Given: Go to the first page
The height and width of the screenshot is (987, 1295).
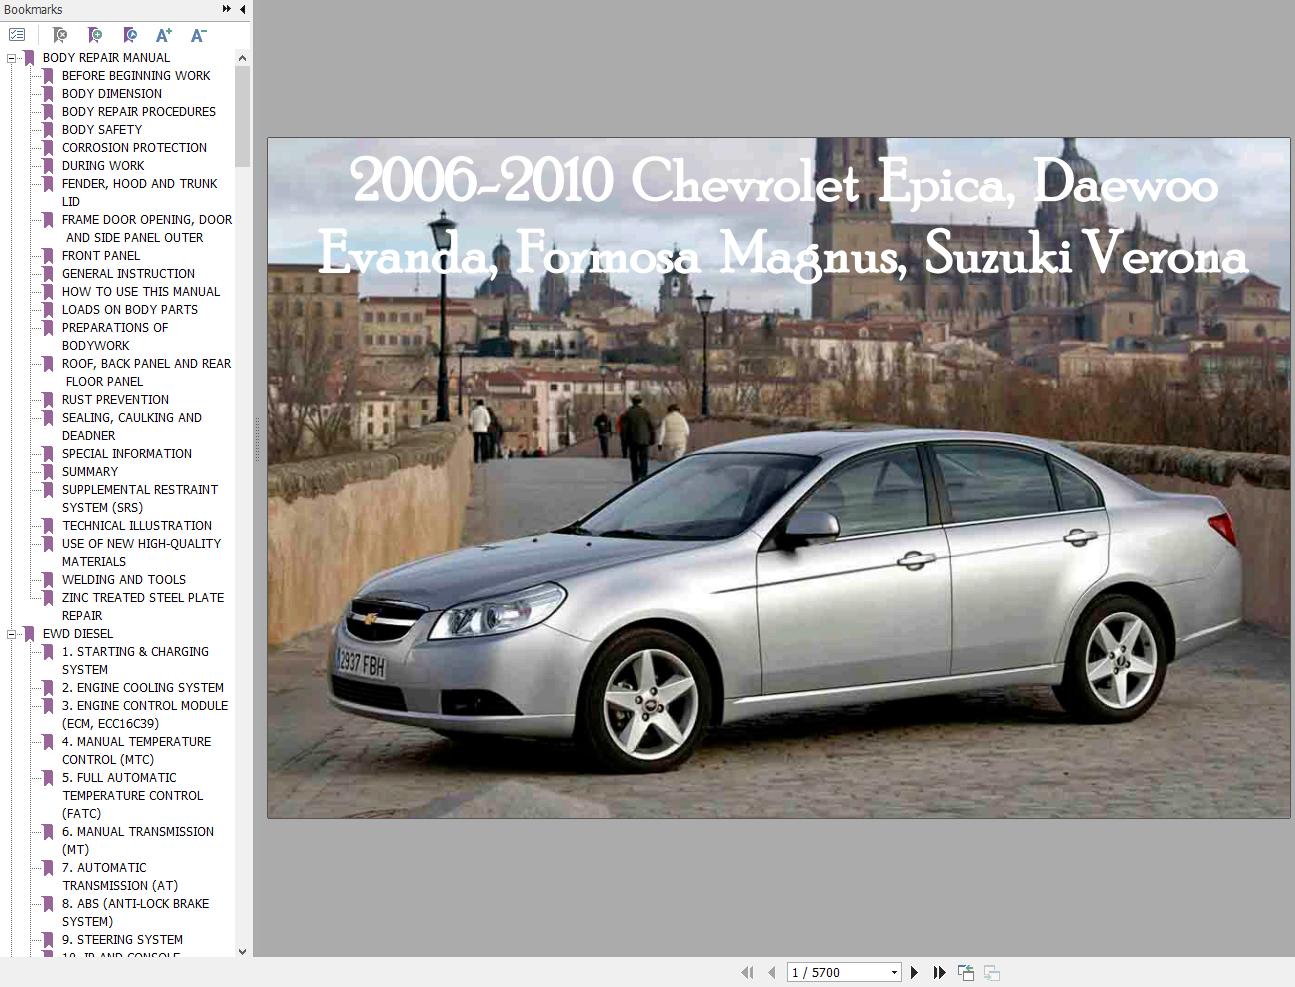Looking at the screenshot, I should [x=747, y=972].
